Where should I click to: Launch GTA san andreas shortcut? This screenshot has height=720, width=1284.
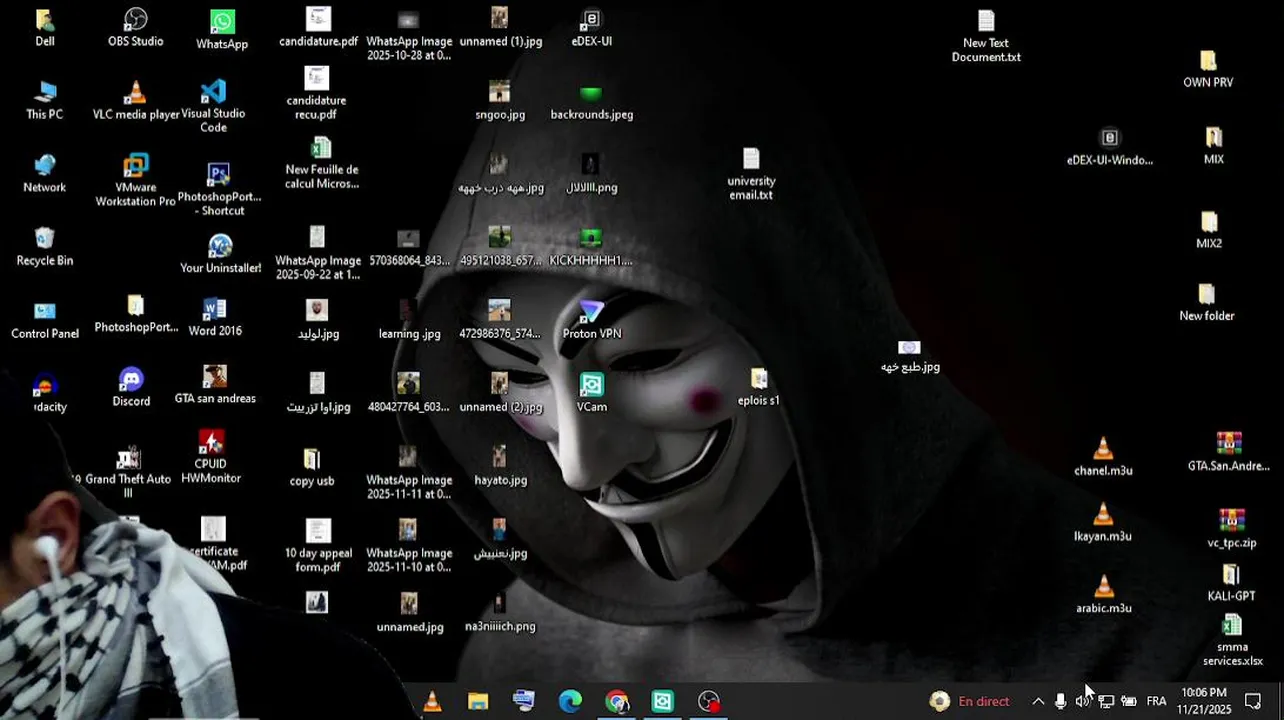[x=215, y=384]
